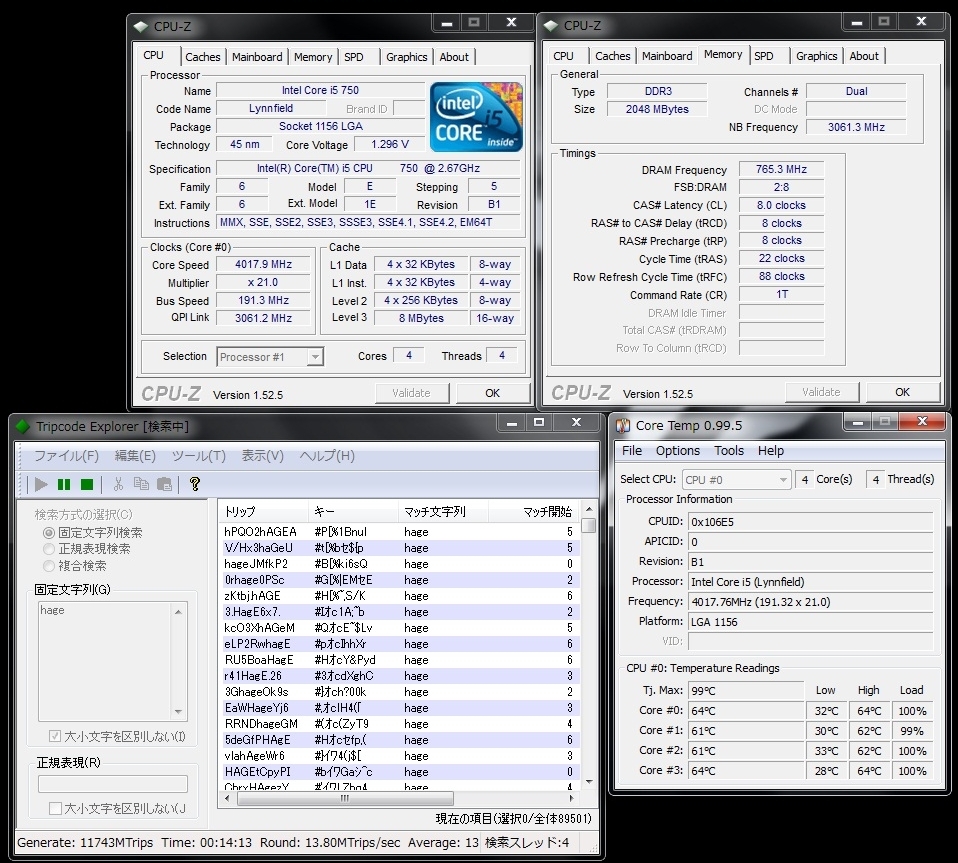Open the ヘルプ(H) menu
The image size is (958, 863).
click(x=327, y=456)
